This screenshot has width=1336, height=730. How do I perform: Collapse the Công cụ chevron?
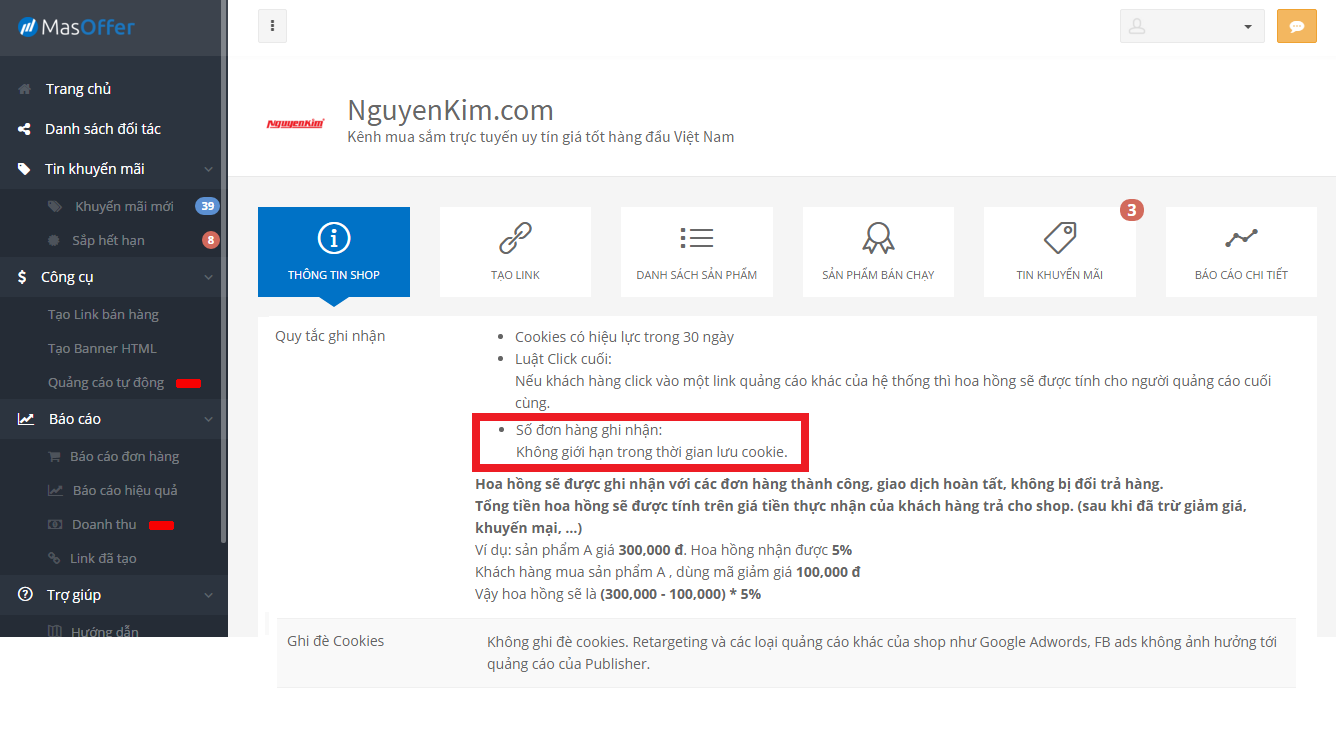pyautogui.click(x=208, y=277)
